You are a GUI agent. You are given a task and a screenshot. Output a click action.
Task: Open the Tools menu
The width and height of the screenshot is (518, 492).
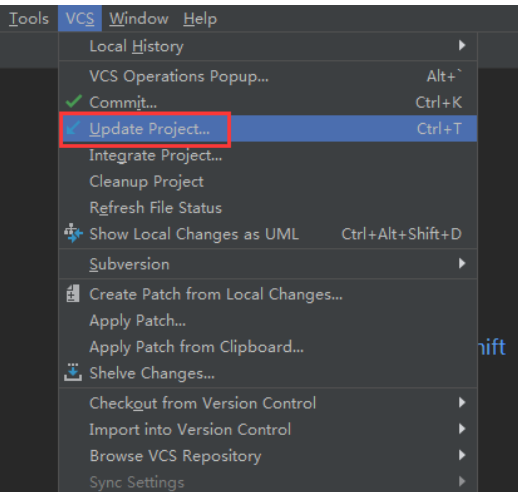coord(29,18)
